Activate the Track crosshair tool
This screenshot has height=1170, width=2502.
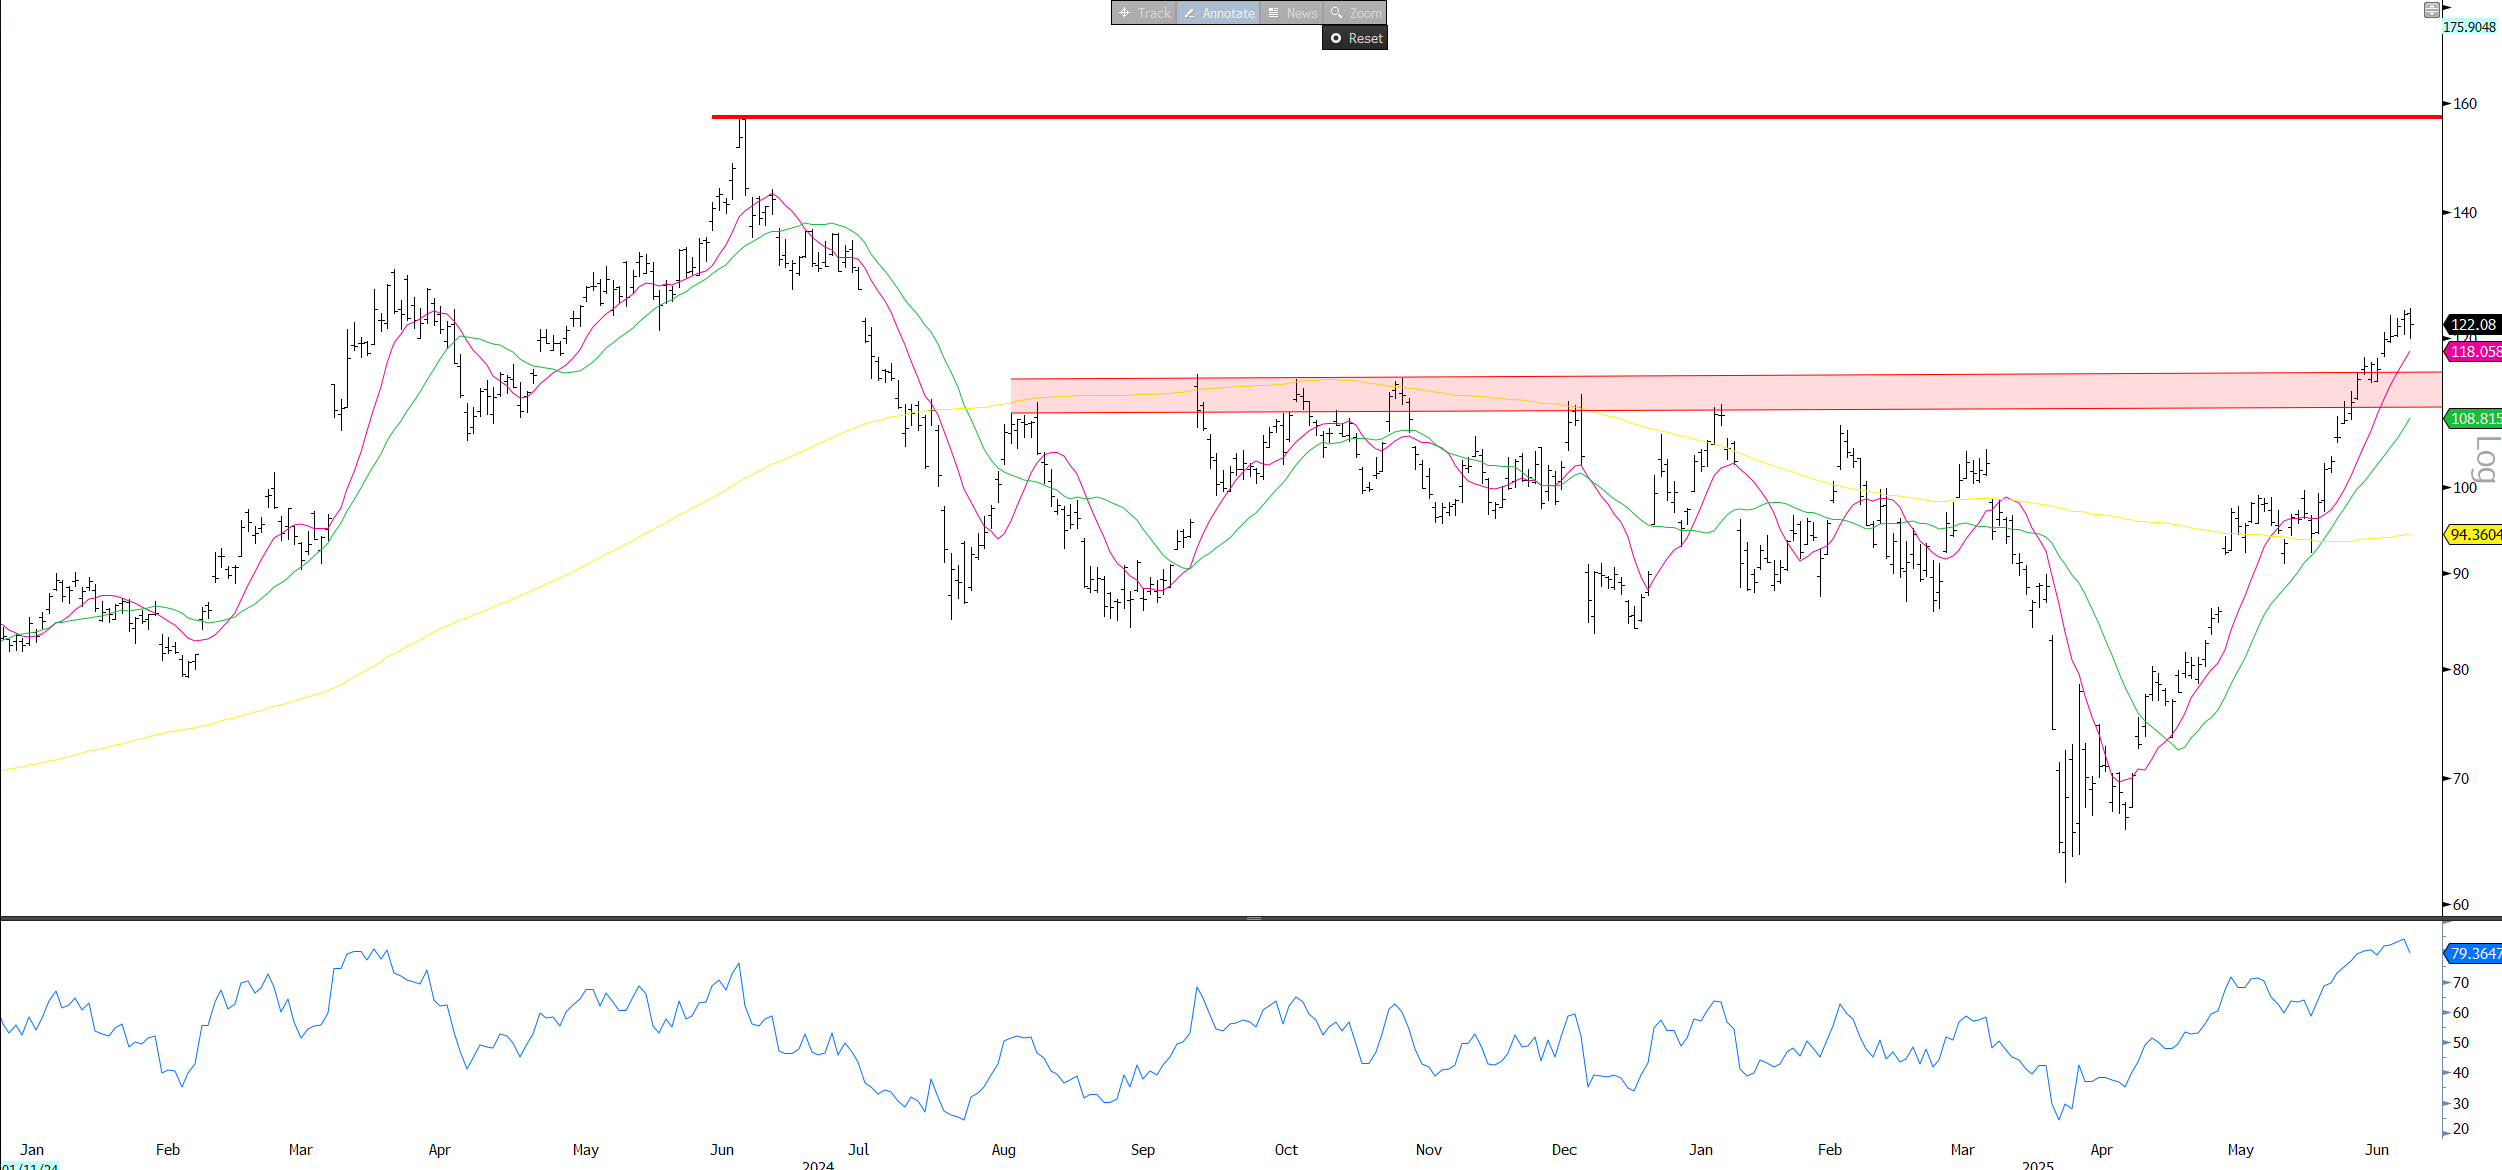coord(1144,13)
